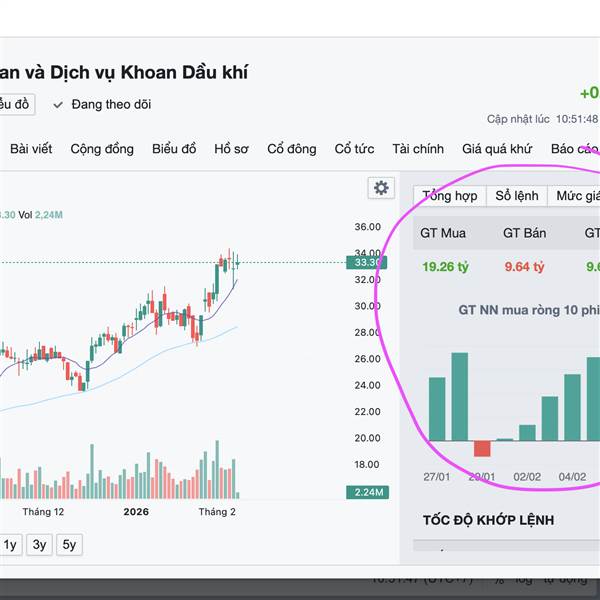Set chart range to 1y
Viewport: 600px width, 600px height.
[x=10, y=545]
